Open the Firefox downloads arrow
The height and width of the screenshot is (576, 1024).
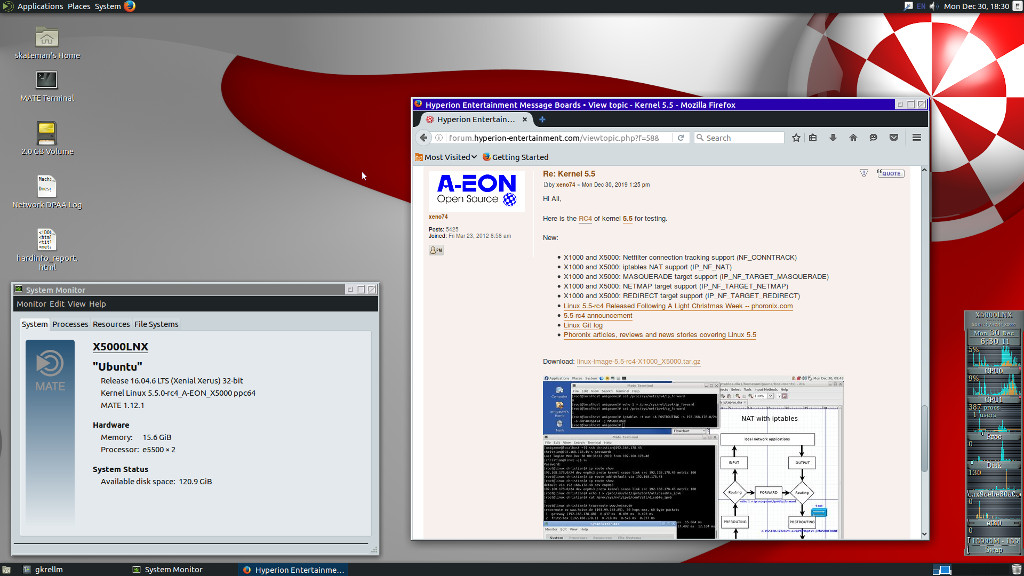click(833, 138)
